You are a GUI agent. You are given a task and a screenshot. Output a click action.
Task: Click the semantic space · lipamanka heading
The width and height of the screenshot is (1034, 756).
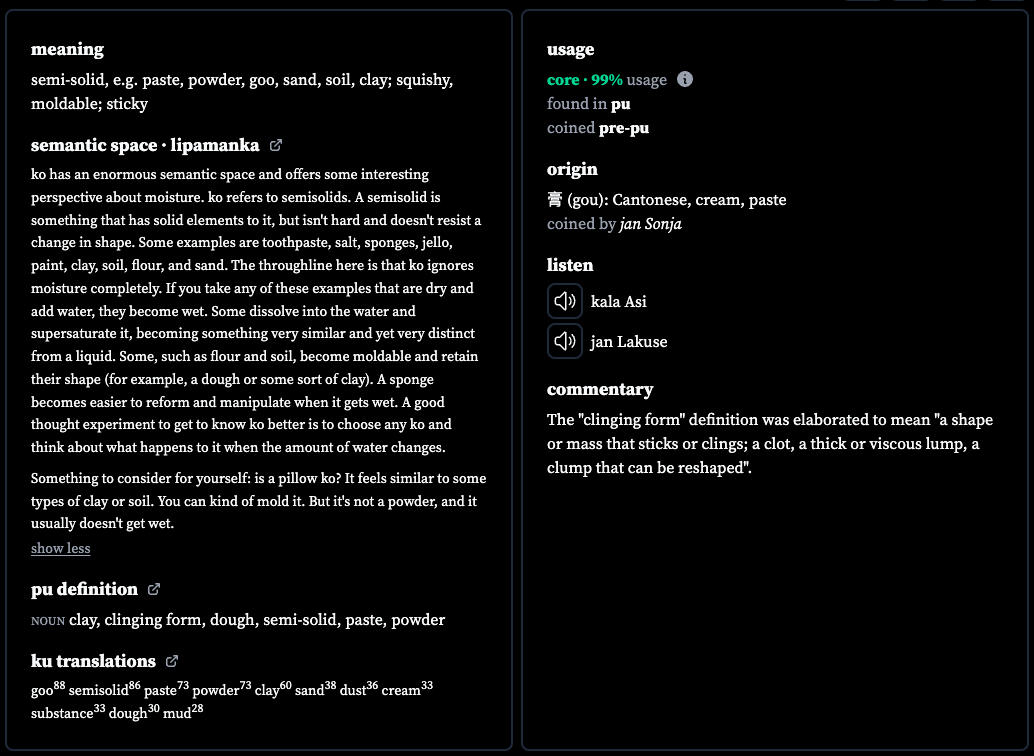pyautogui.click(x=145, y=145)
